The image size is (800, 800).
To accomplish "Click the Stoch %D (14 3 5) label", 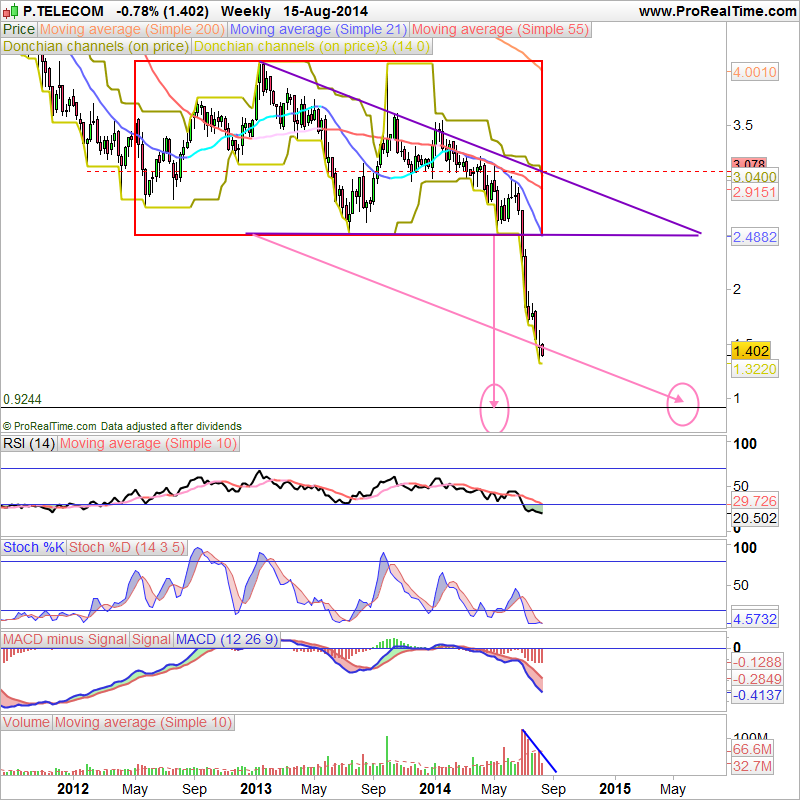I will (x=127, y=547).
